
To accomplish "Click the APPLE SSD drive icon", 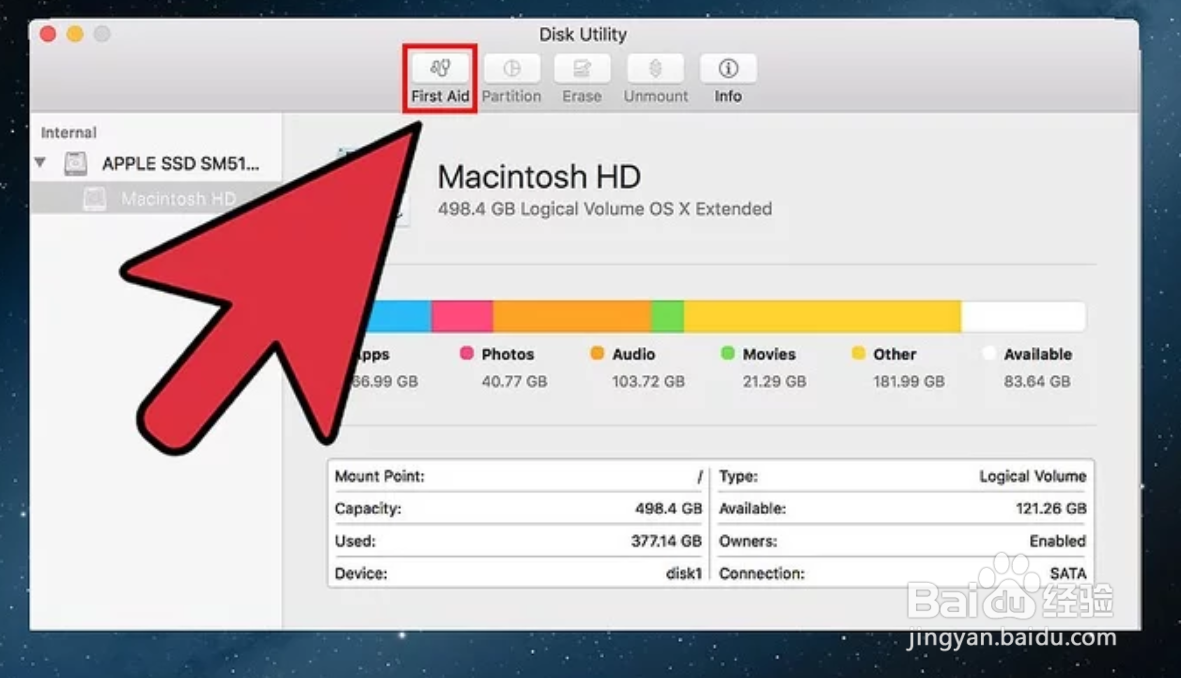I will 75,163.
